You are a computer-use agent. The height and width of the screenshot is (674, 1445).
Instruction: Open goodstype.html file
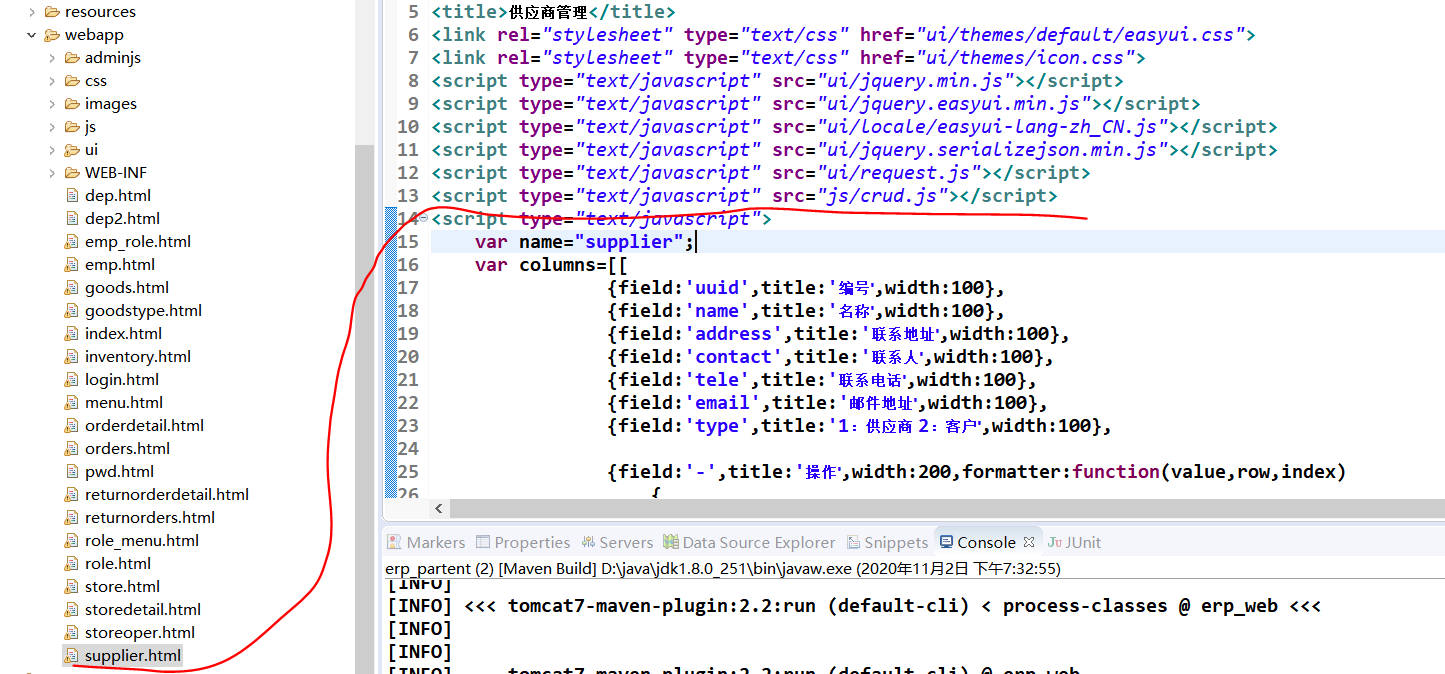(x=143, y=311)
